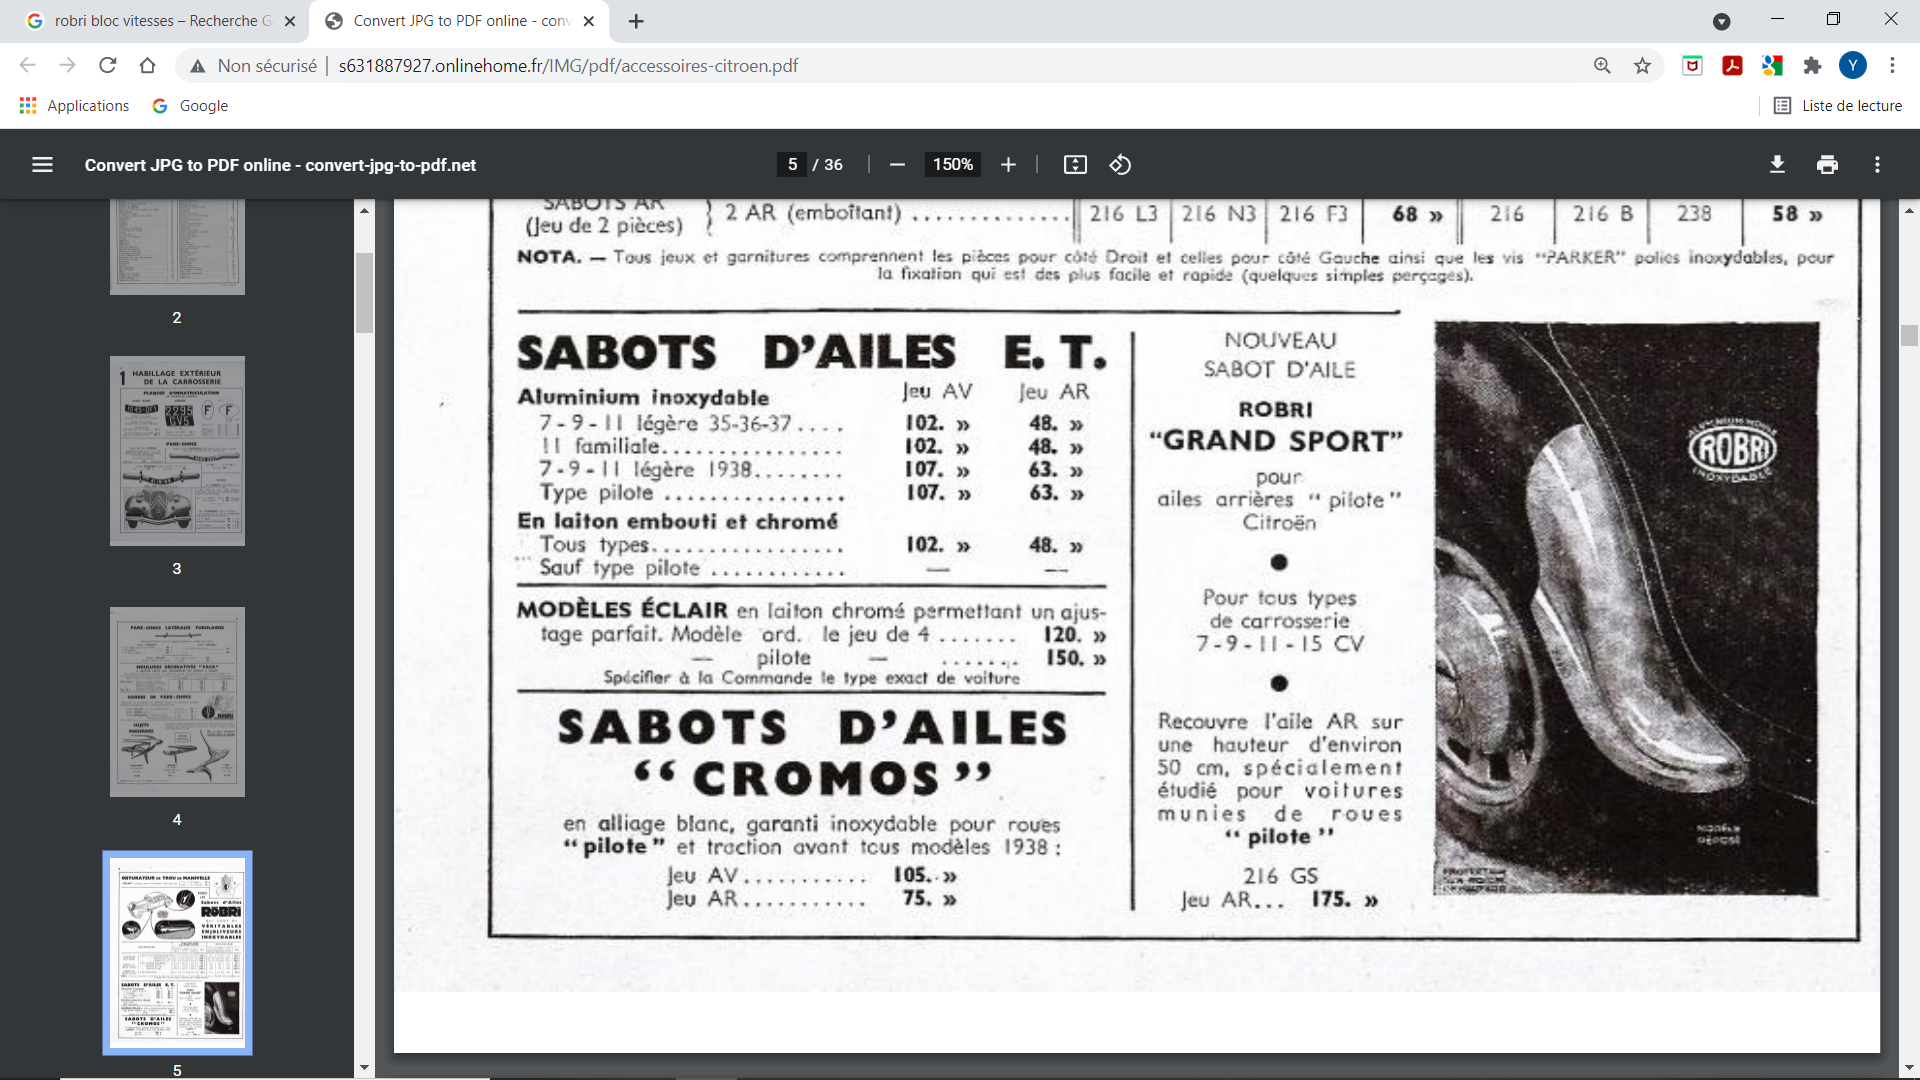The width and height of the screenshot is (1920, 1080).
Task: Click the zoom percentage 150% field
Action: point(952,165)
